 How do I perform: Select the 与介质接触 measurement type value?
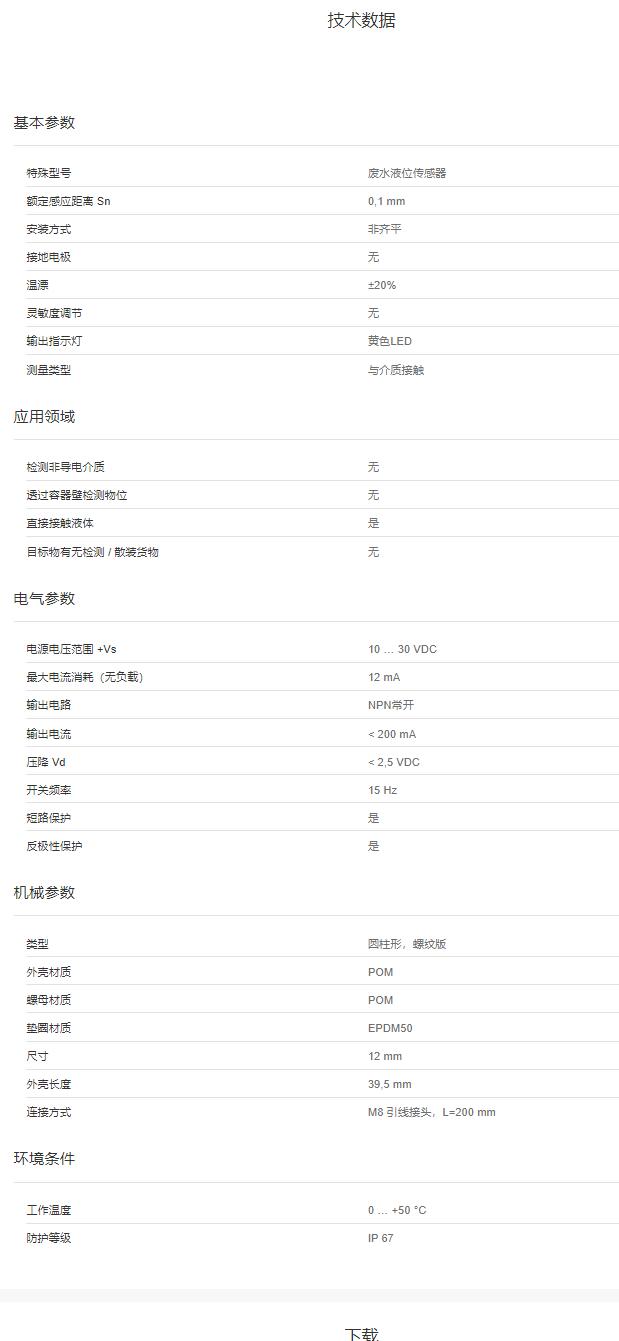396,370
